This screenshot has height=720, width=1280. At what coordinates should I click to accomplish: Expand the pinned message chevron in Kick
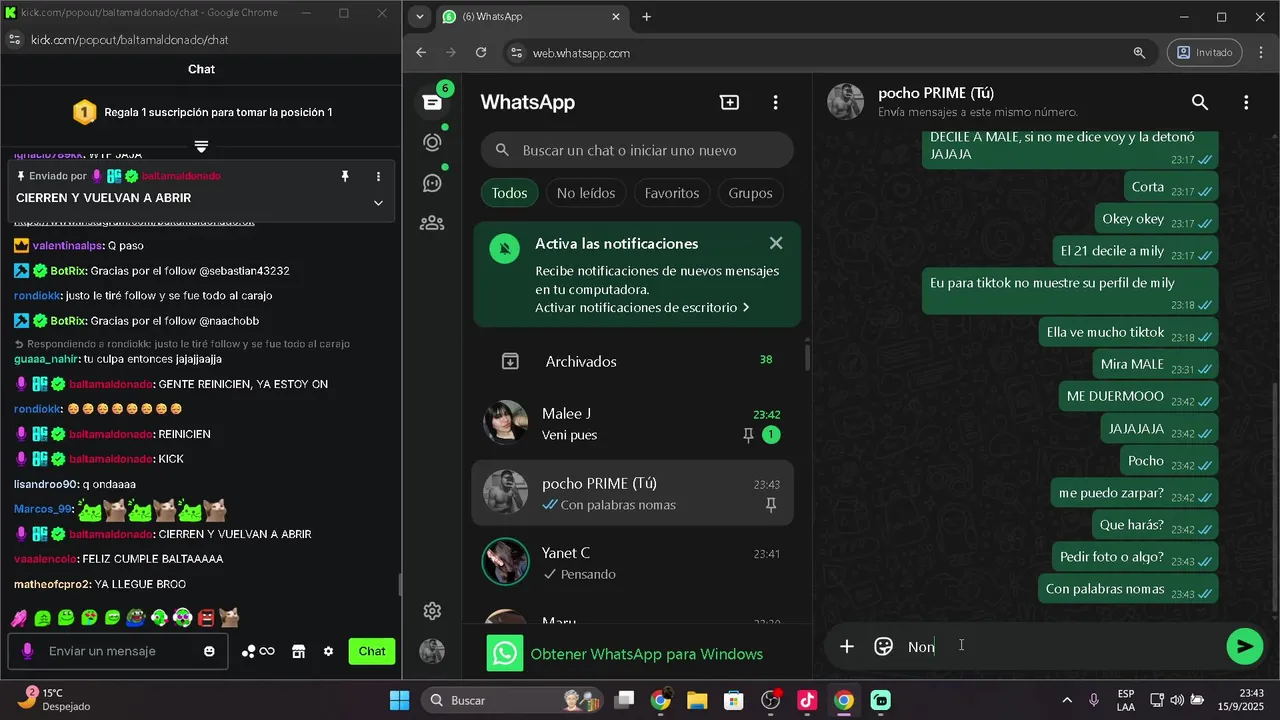click(x=378, y=202)
